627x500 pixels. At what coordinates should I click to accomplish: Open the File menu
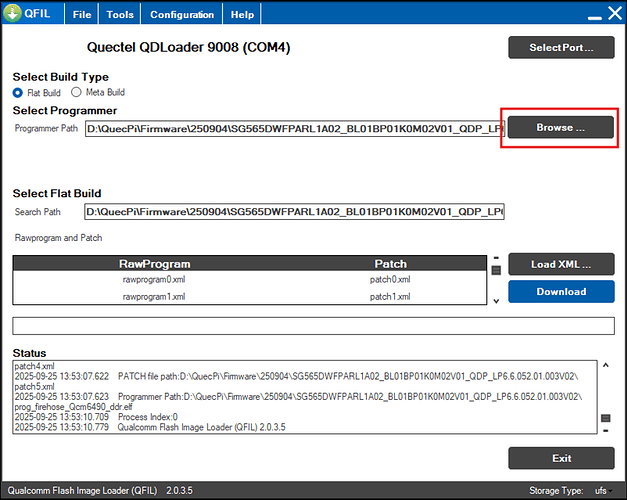coord(82,14)
